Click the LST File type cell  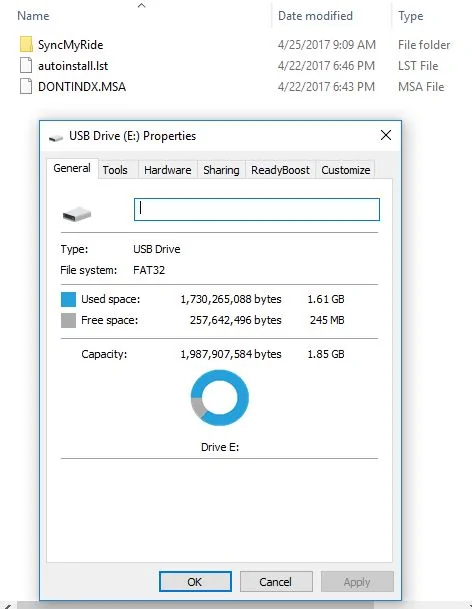click(x=418, y=66)
